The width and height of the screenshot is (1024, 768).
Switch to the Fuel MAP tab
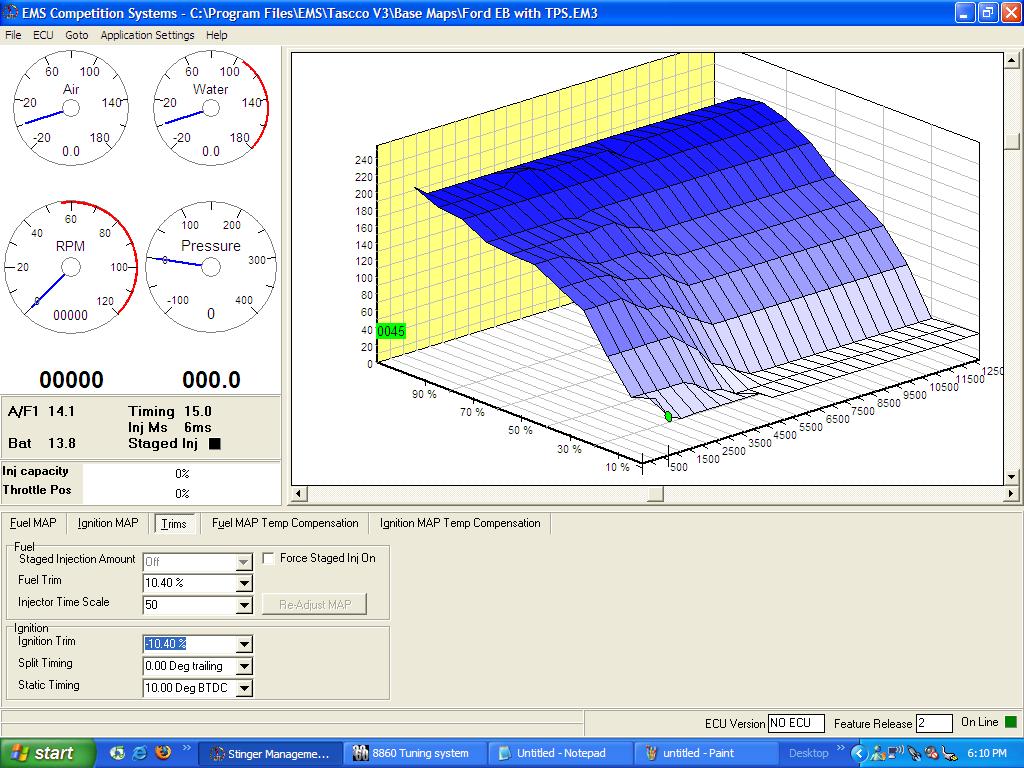pyautogui.click(x=33, y=523)
